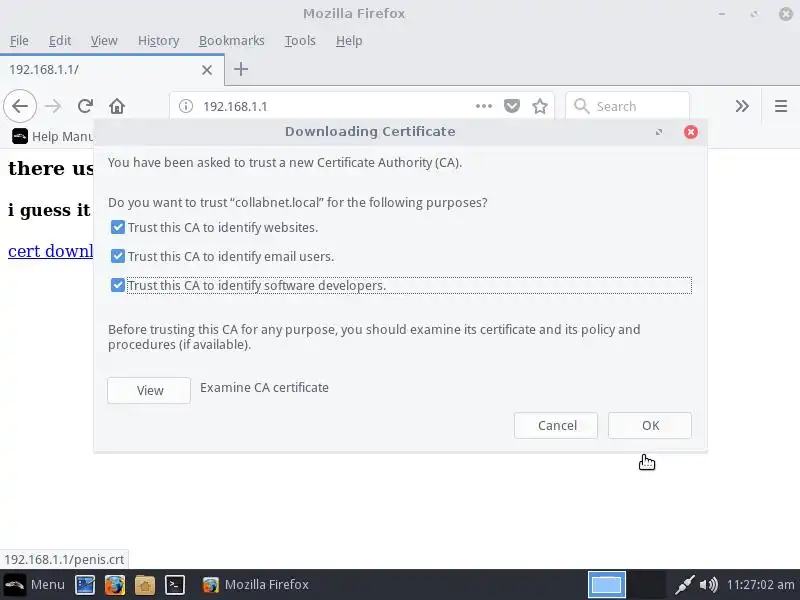Open the Edit menu
The image size is (800, 600).
(60, 40)
